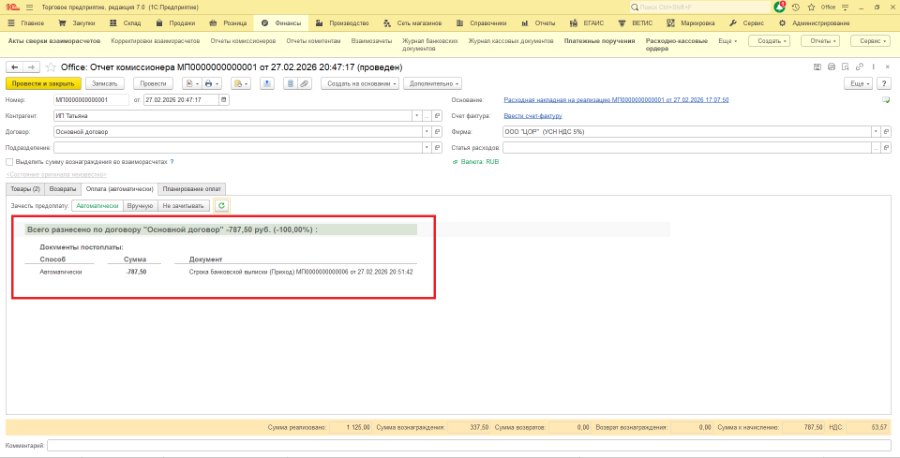Open the Дополнительно dropdown
900x458 pixels.
point(433,84)
